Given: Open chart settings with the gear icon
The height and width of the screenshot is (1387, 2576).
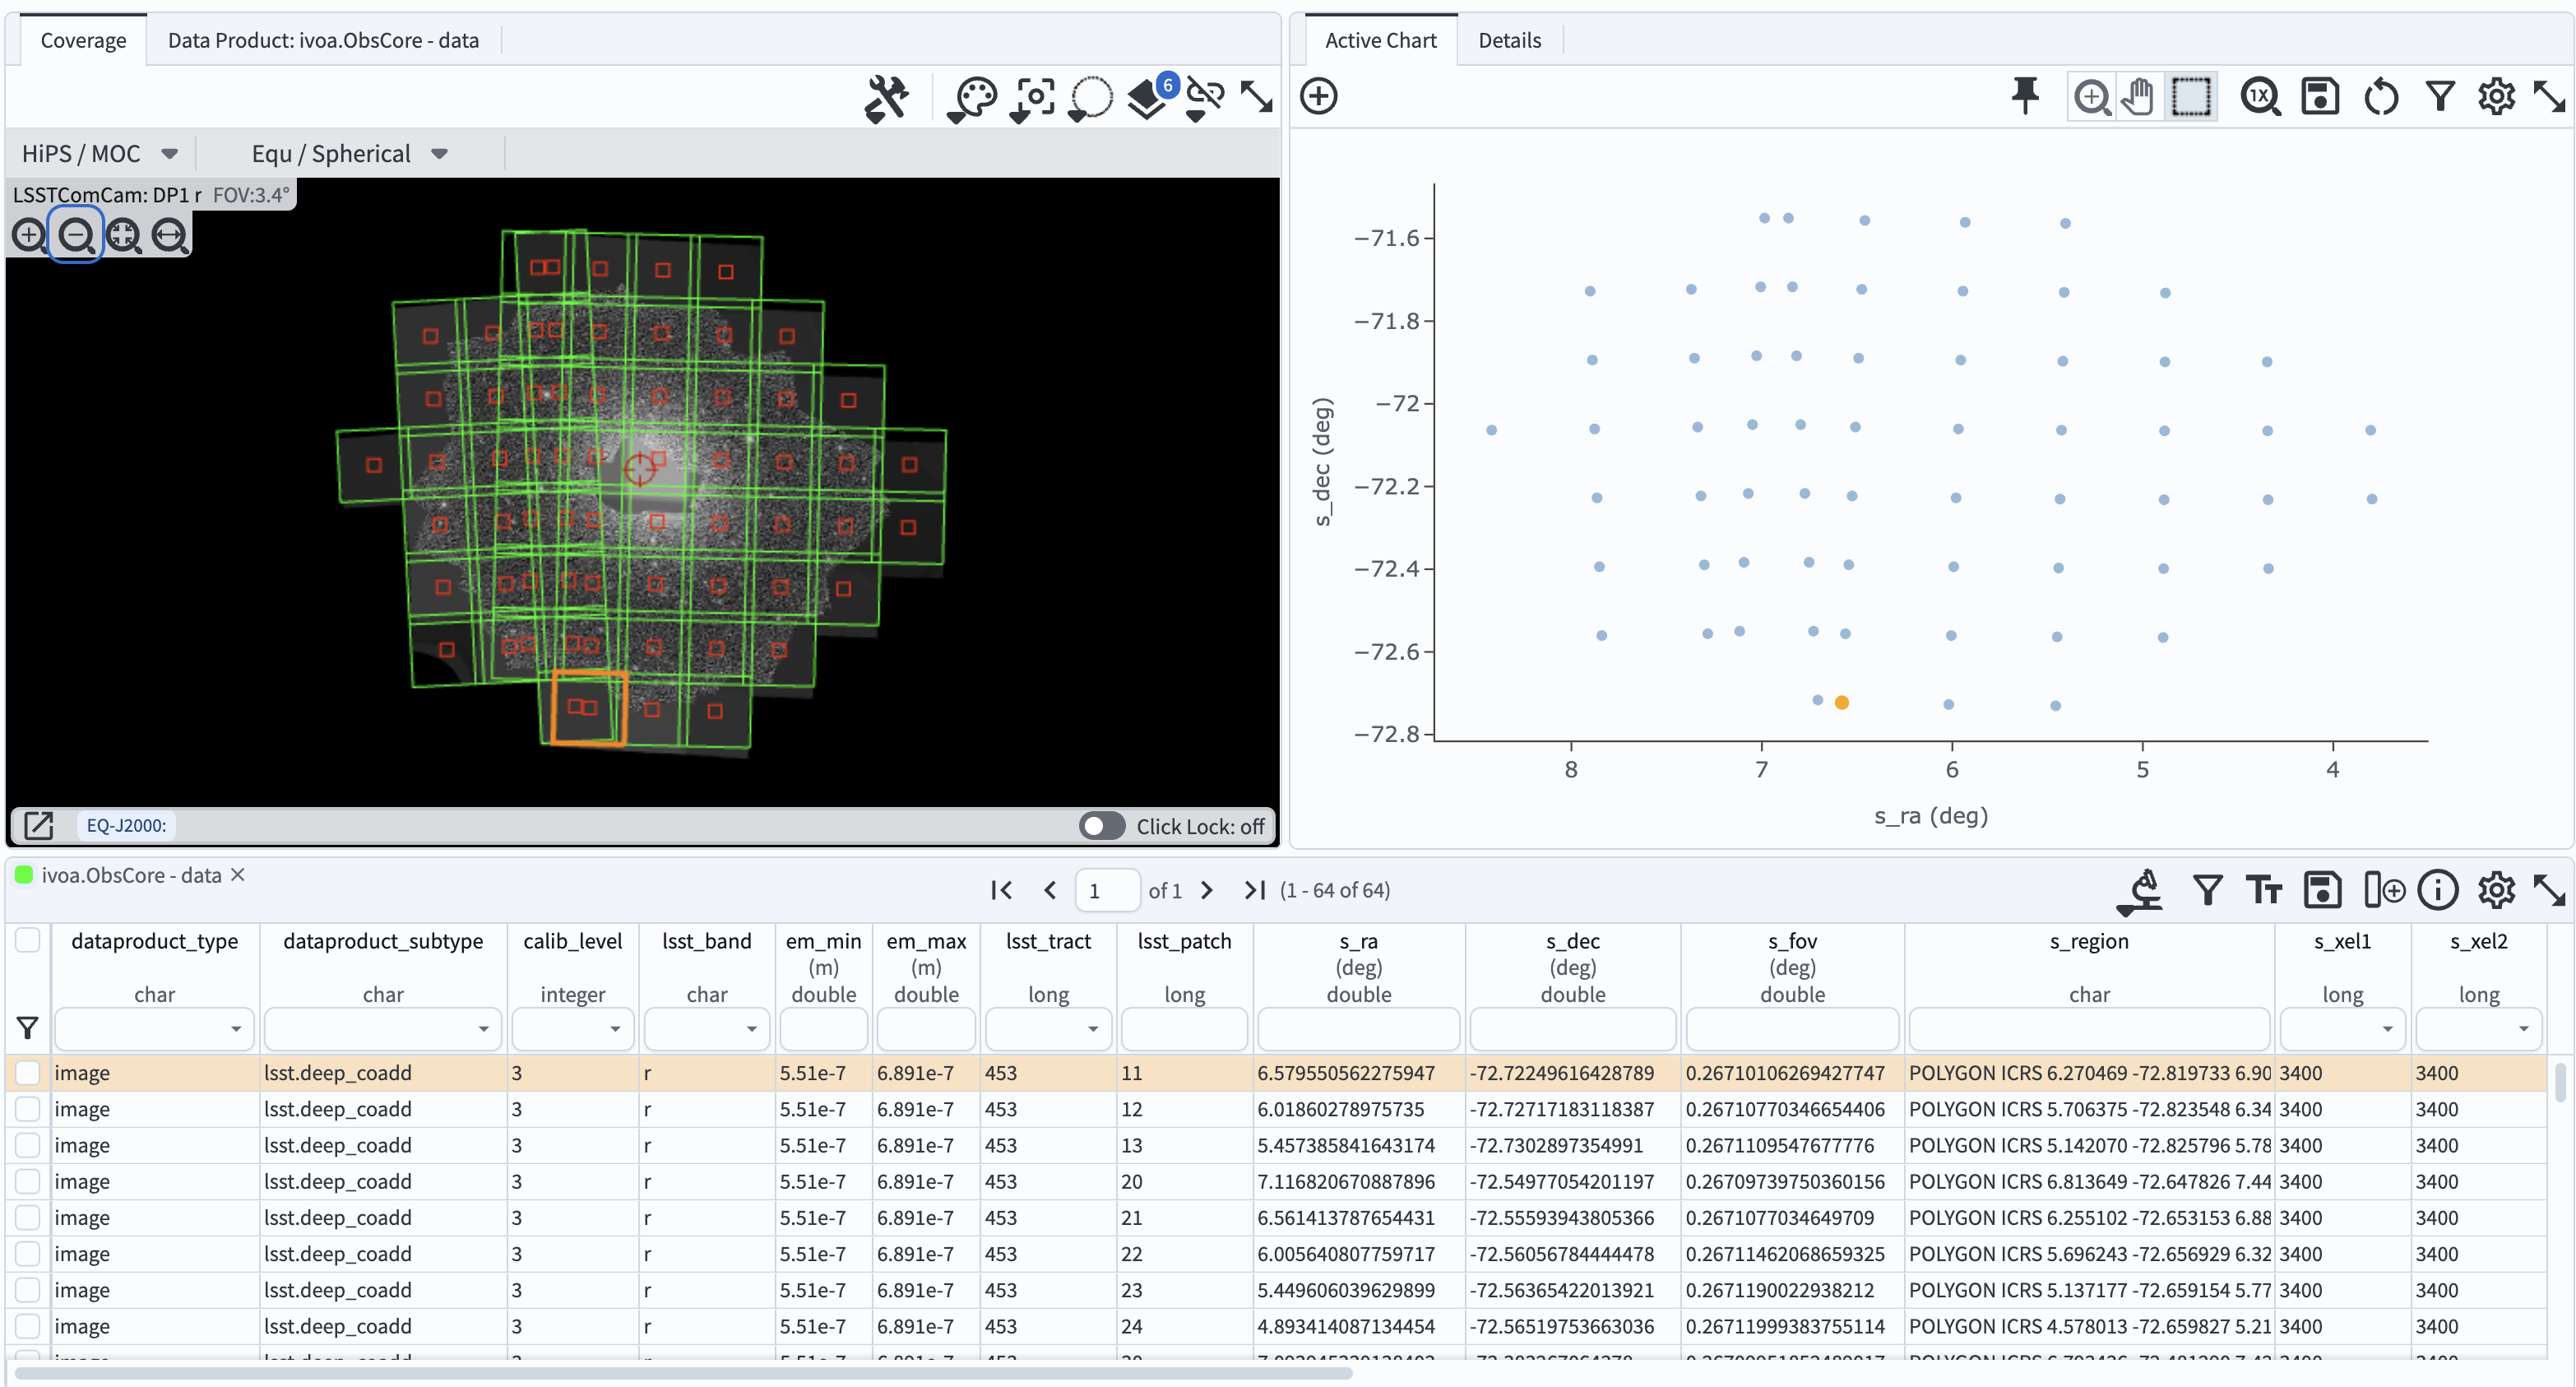Looking at the screenshot, I should tap(2497, 96).
